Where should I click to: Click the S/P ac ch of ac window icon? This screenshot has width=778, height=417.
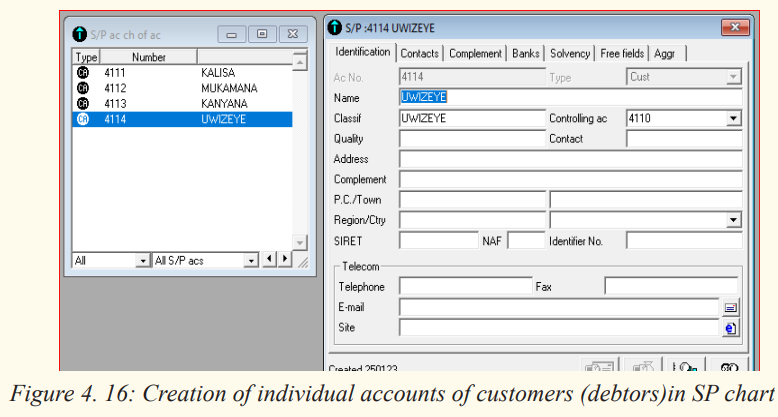pyautogui.click(x=79, y=34)
